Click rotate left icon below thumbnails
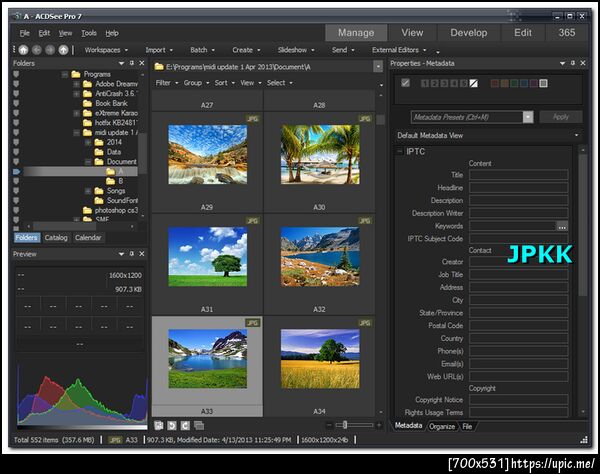The image size is (600, 474). coord(172,425)
